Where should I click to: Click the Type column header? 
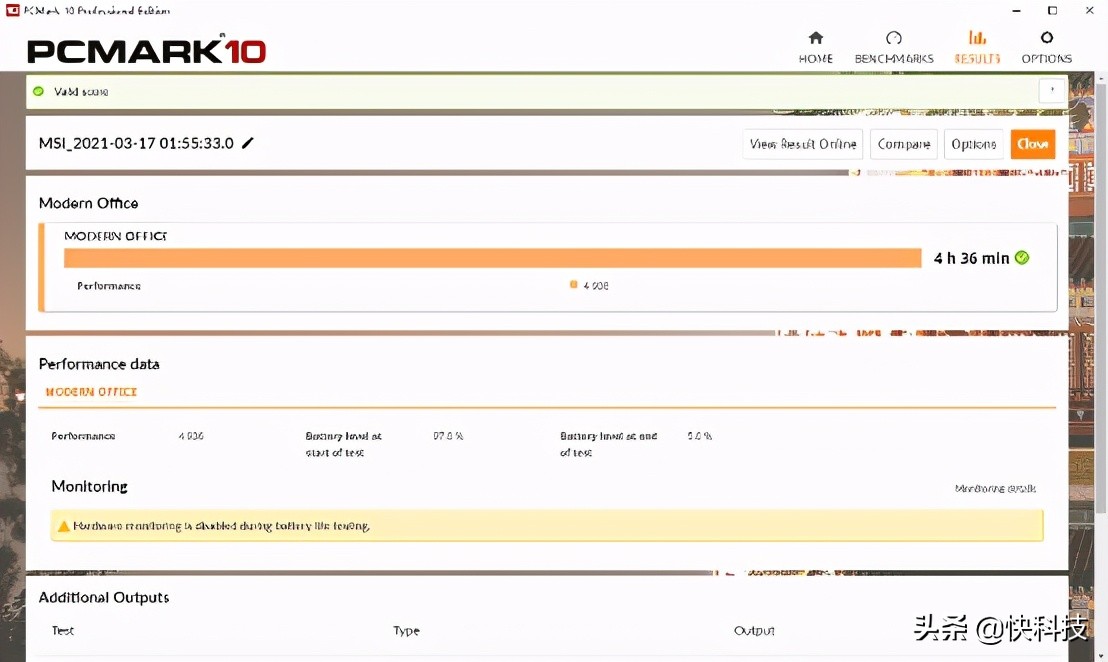406,630
